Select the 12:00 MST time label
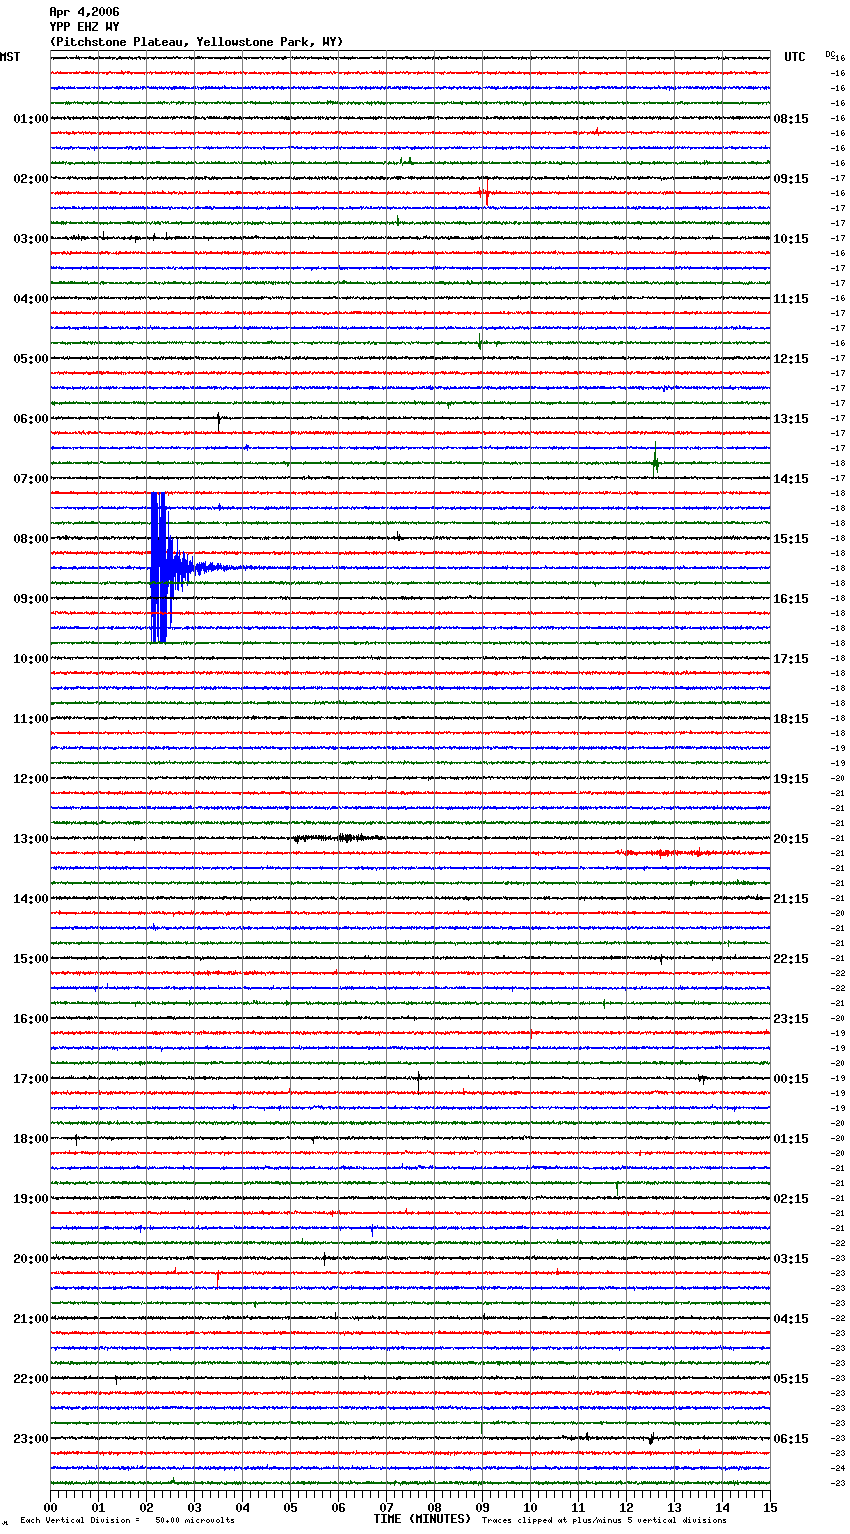The height and width of the screenshot is (1534, 850). (x=31, y=779)
